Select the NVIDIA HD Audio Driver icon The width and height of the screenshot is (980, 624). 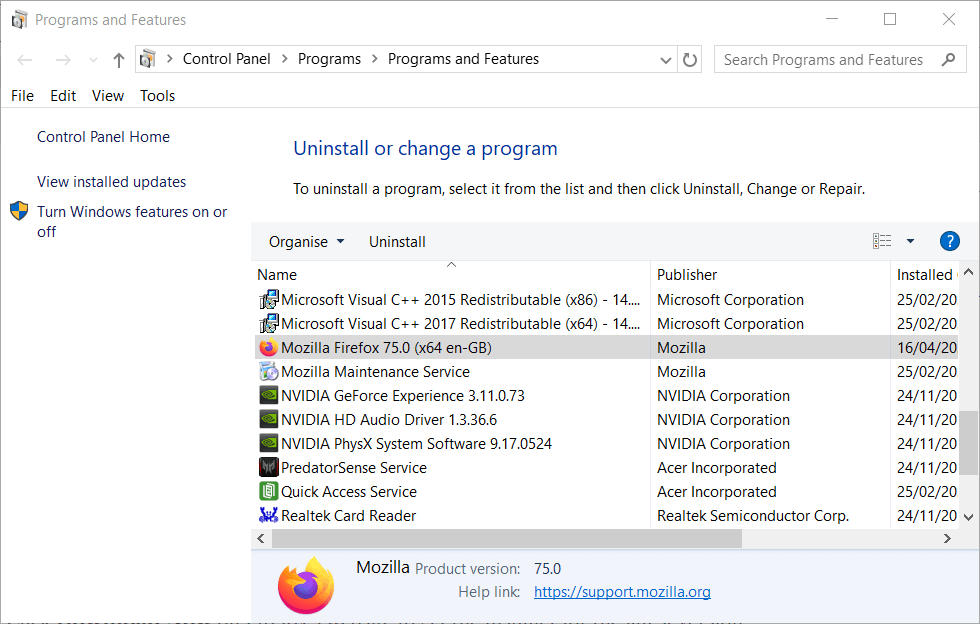[269, 420]
